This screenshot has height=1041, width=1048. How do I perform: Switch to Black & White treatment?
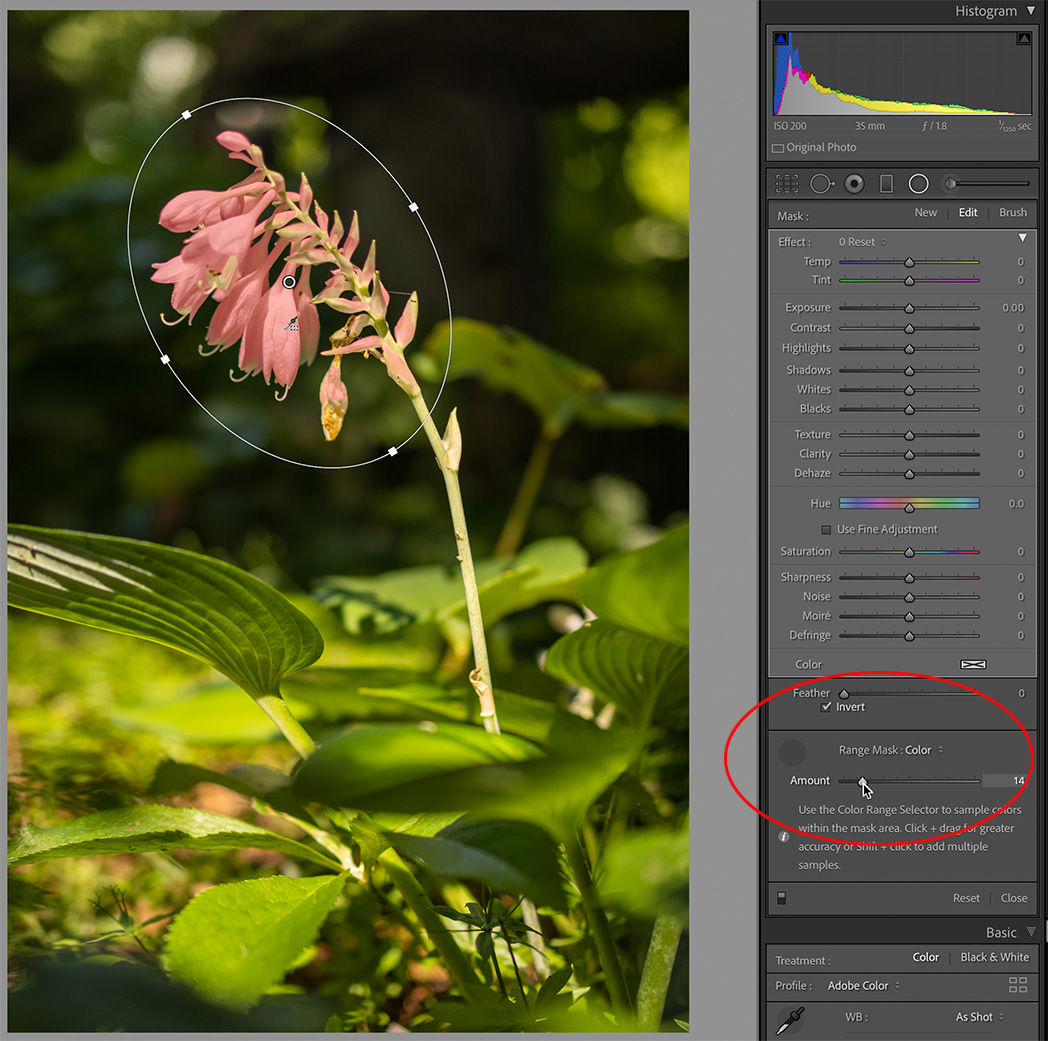(x=993, y=957)
